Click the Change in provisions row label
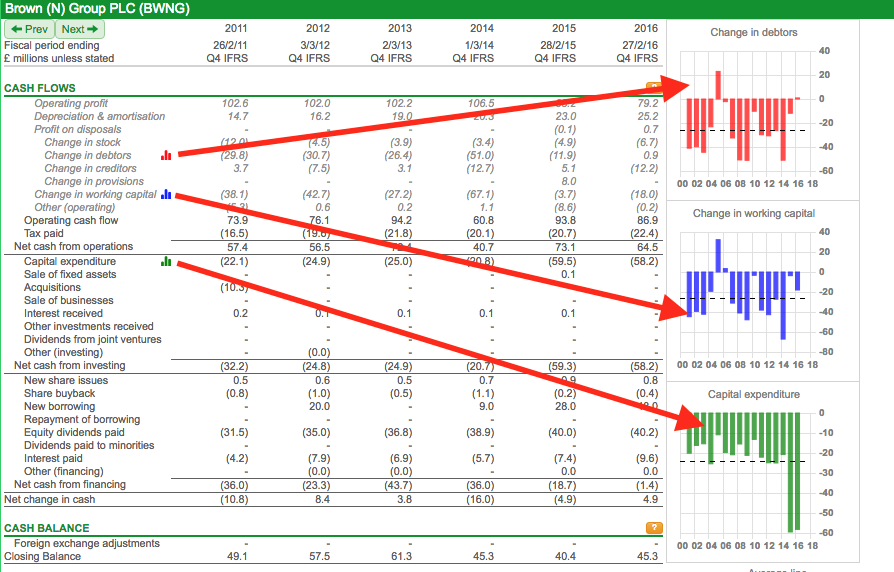 (x=94, y=181)
